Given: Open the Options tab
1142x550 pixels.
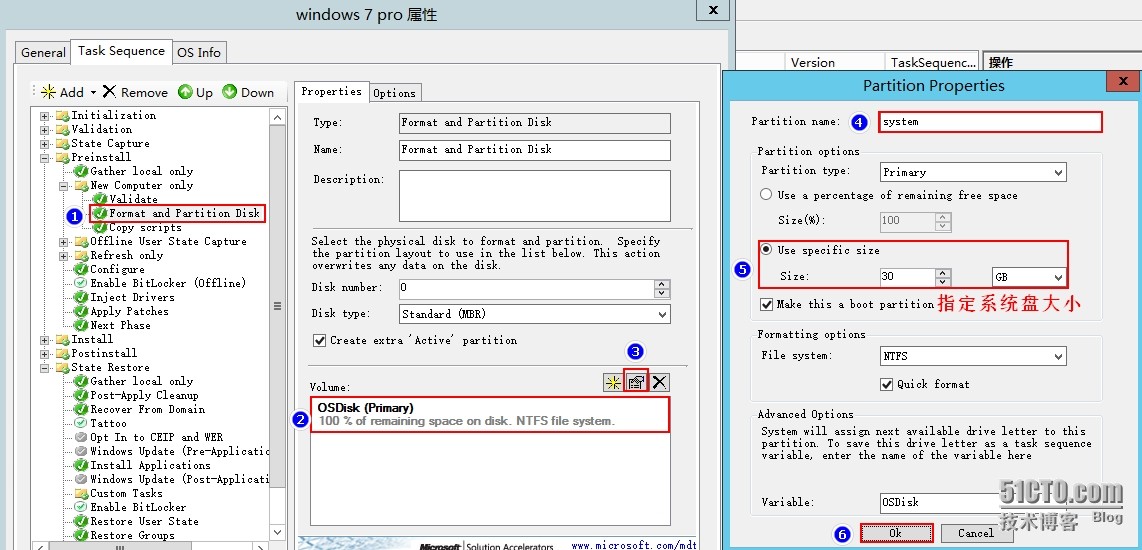Looking at the screenshot, I should pyautogui.click(x=394, y=93).
